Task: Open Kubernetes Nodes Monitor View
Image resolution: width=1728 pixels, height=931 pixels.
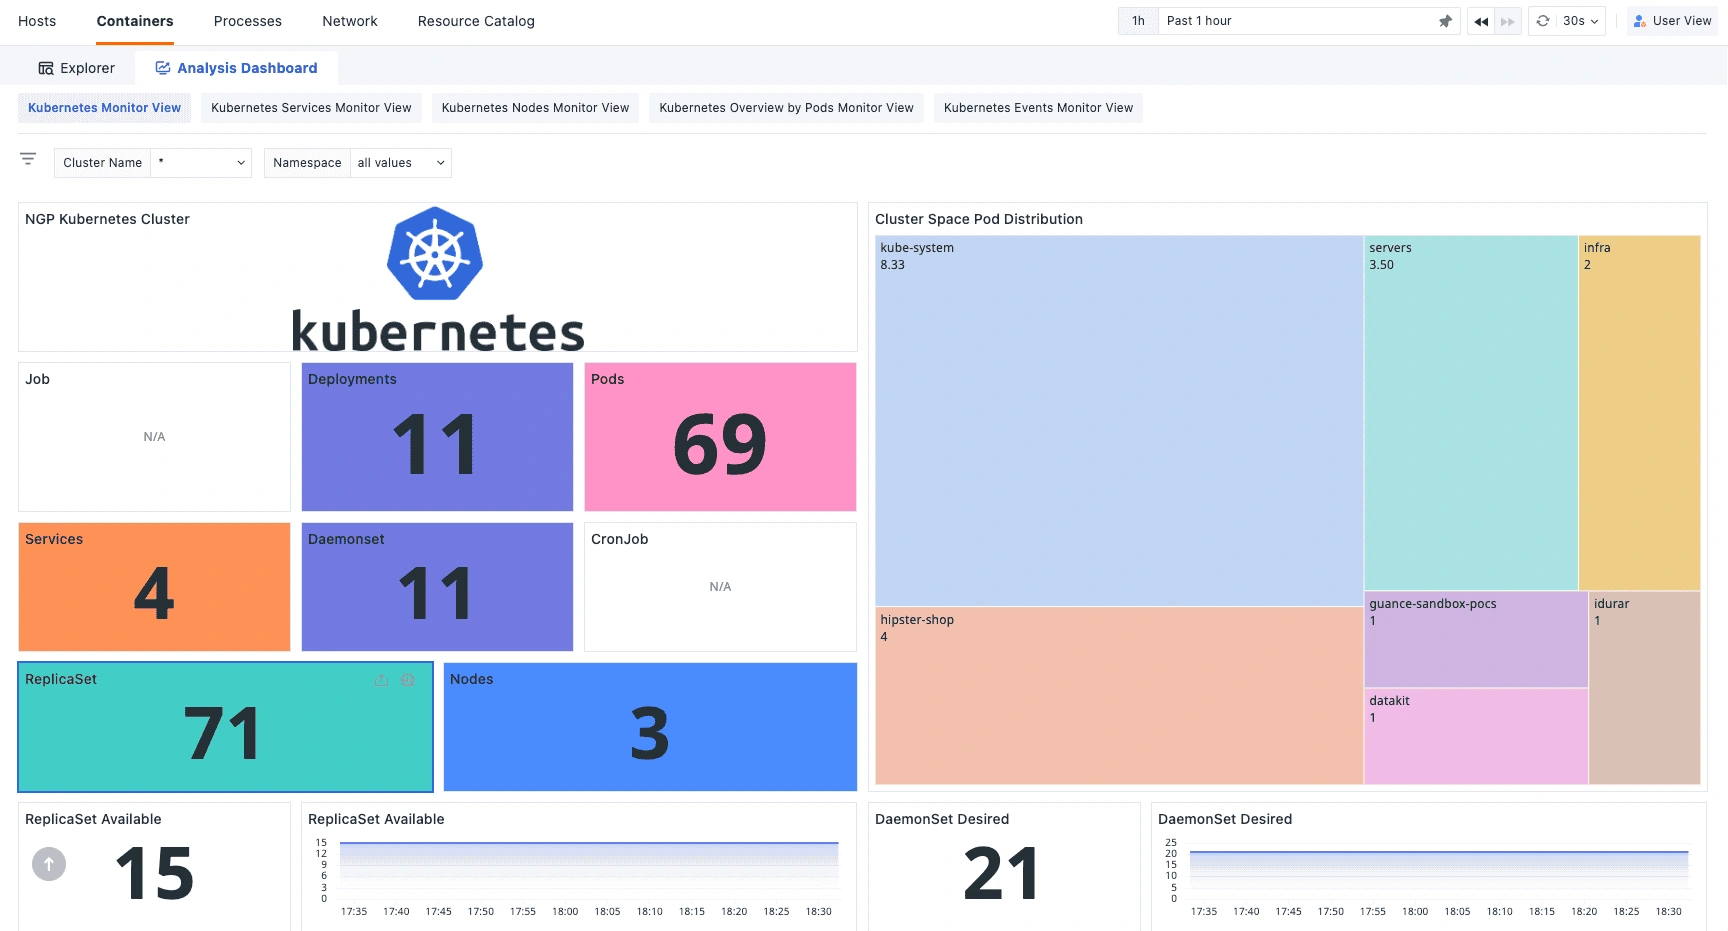Action: click(535, 108)
